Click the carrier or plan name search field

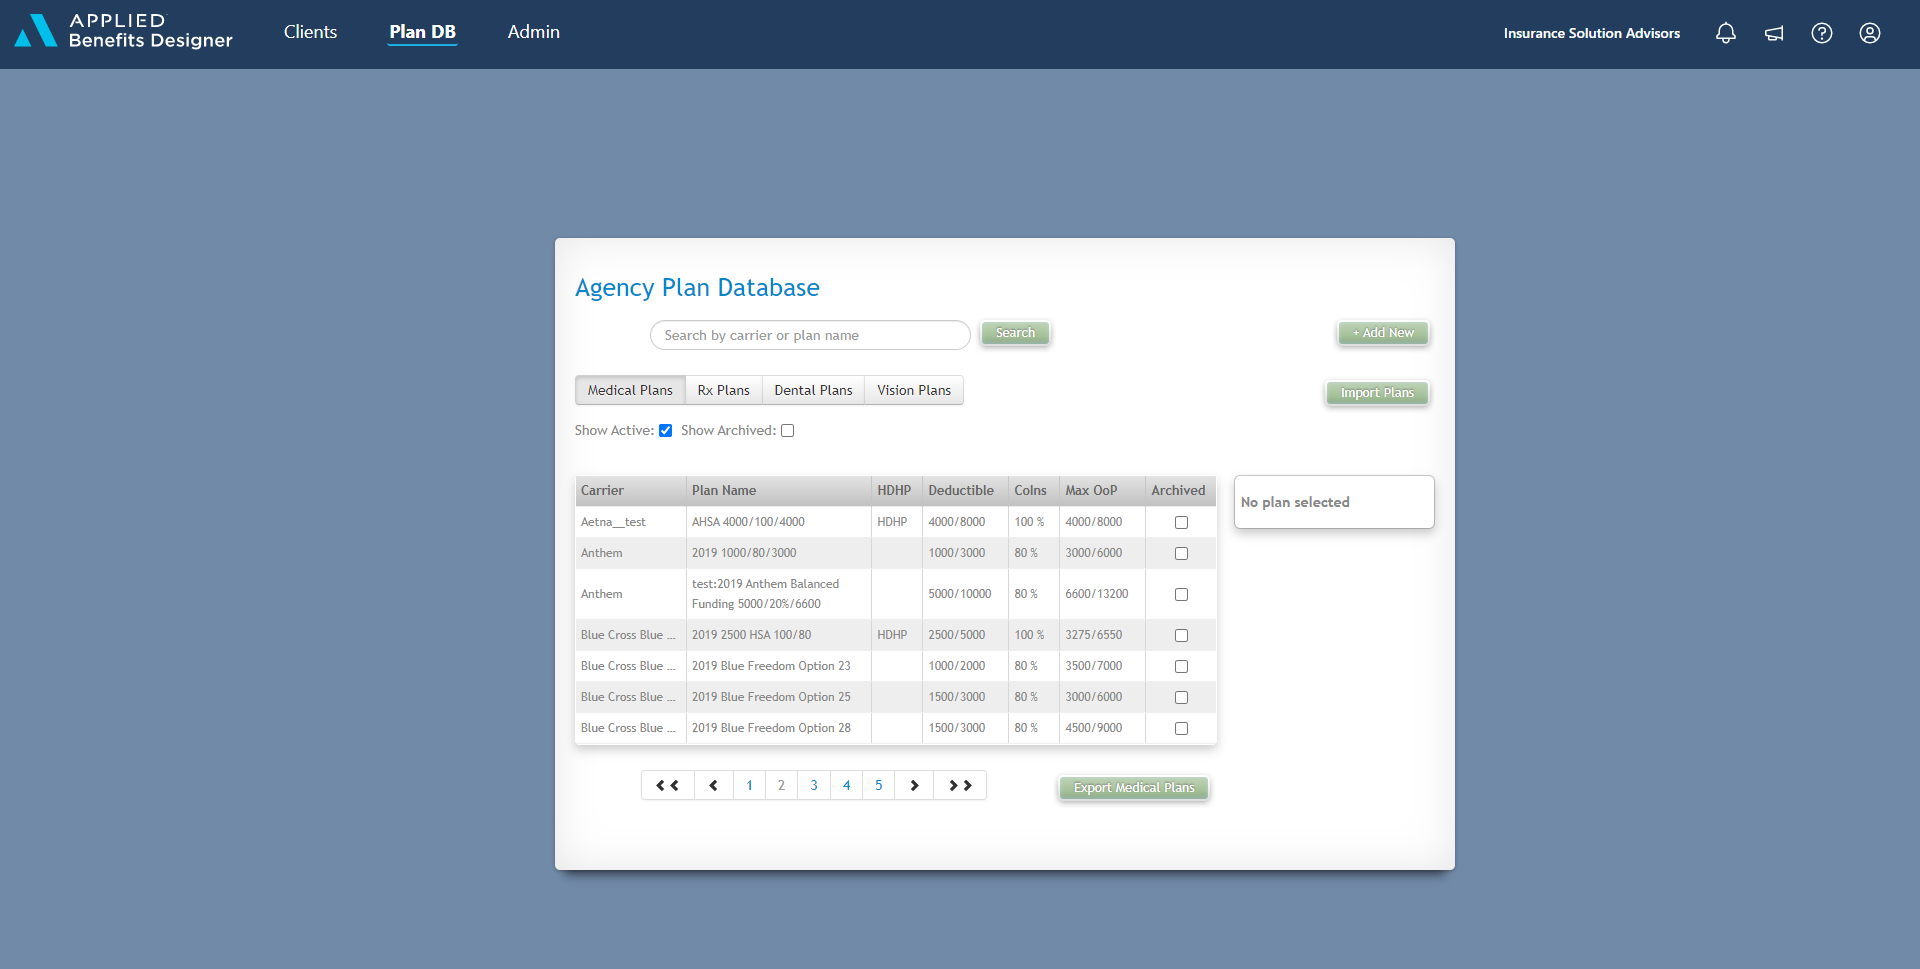point(810,335)
